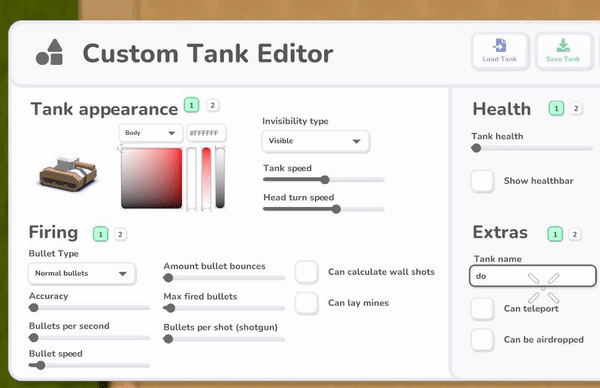
Task: Click the Tank speed slider handle
Action: 325,179
